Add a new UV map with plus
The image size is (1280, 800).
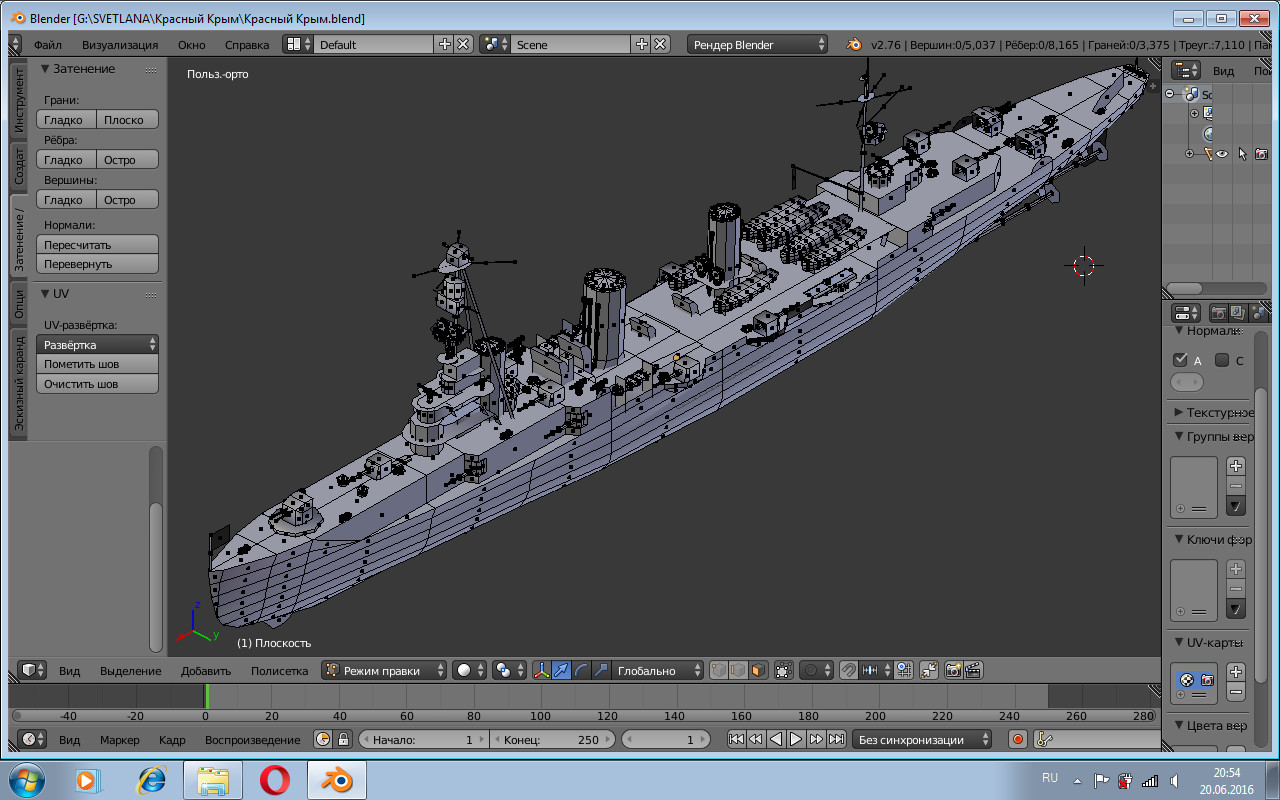click(1236, 672)
